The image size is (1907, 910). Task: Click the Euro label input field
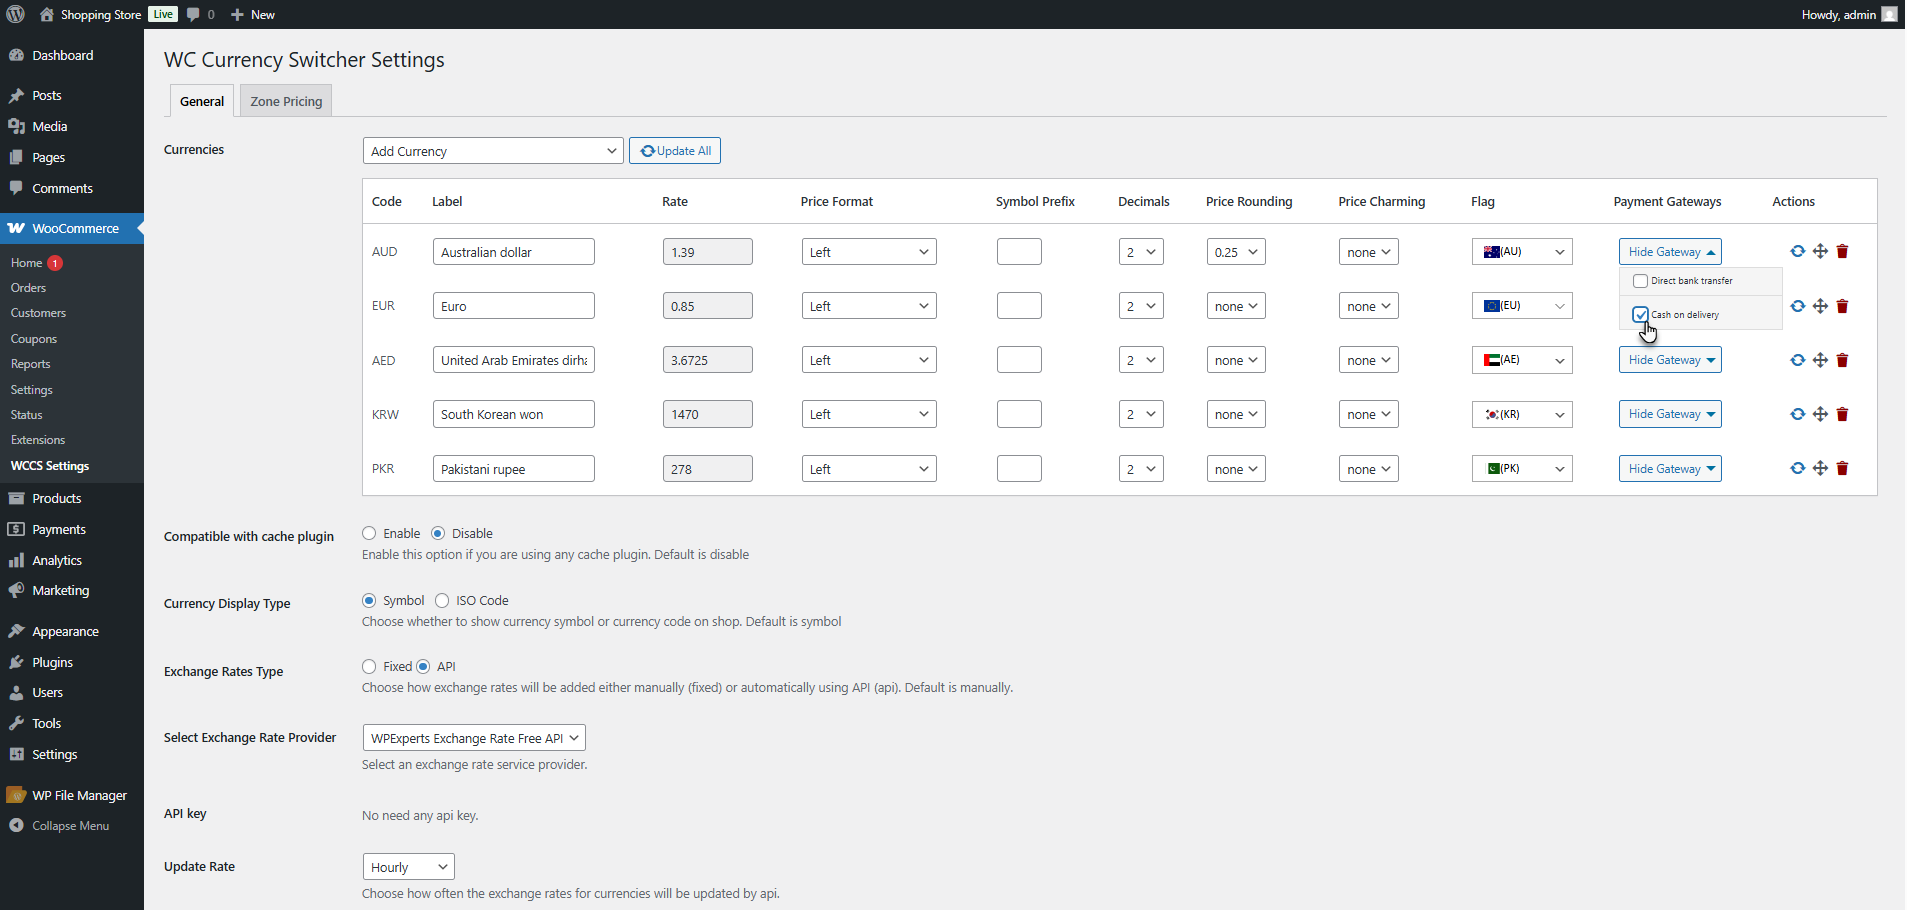[x=514, y=306]
